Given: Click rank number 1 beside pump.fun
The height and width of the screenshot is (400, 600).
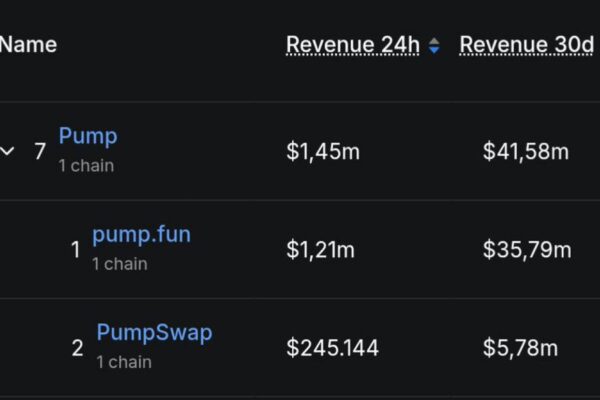Looking at the screenshot, I should (75, 250).
